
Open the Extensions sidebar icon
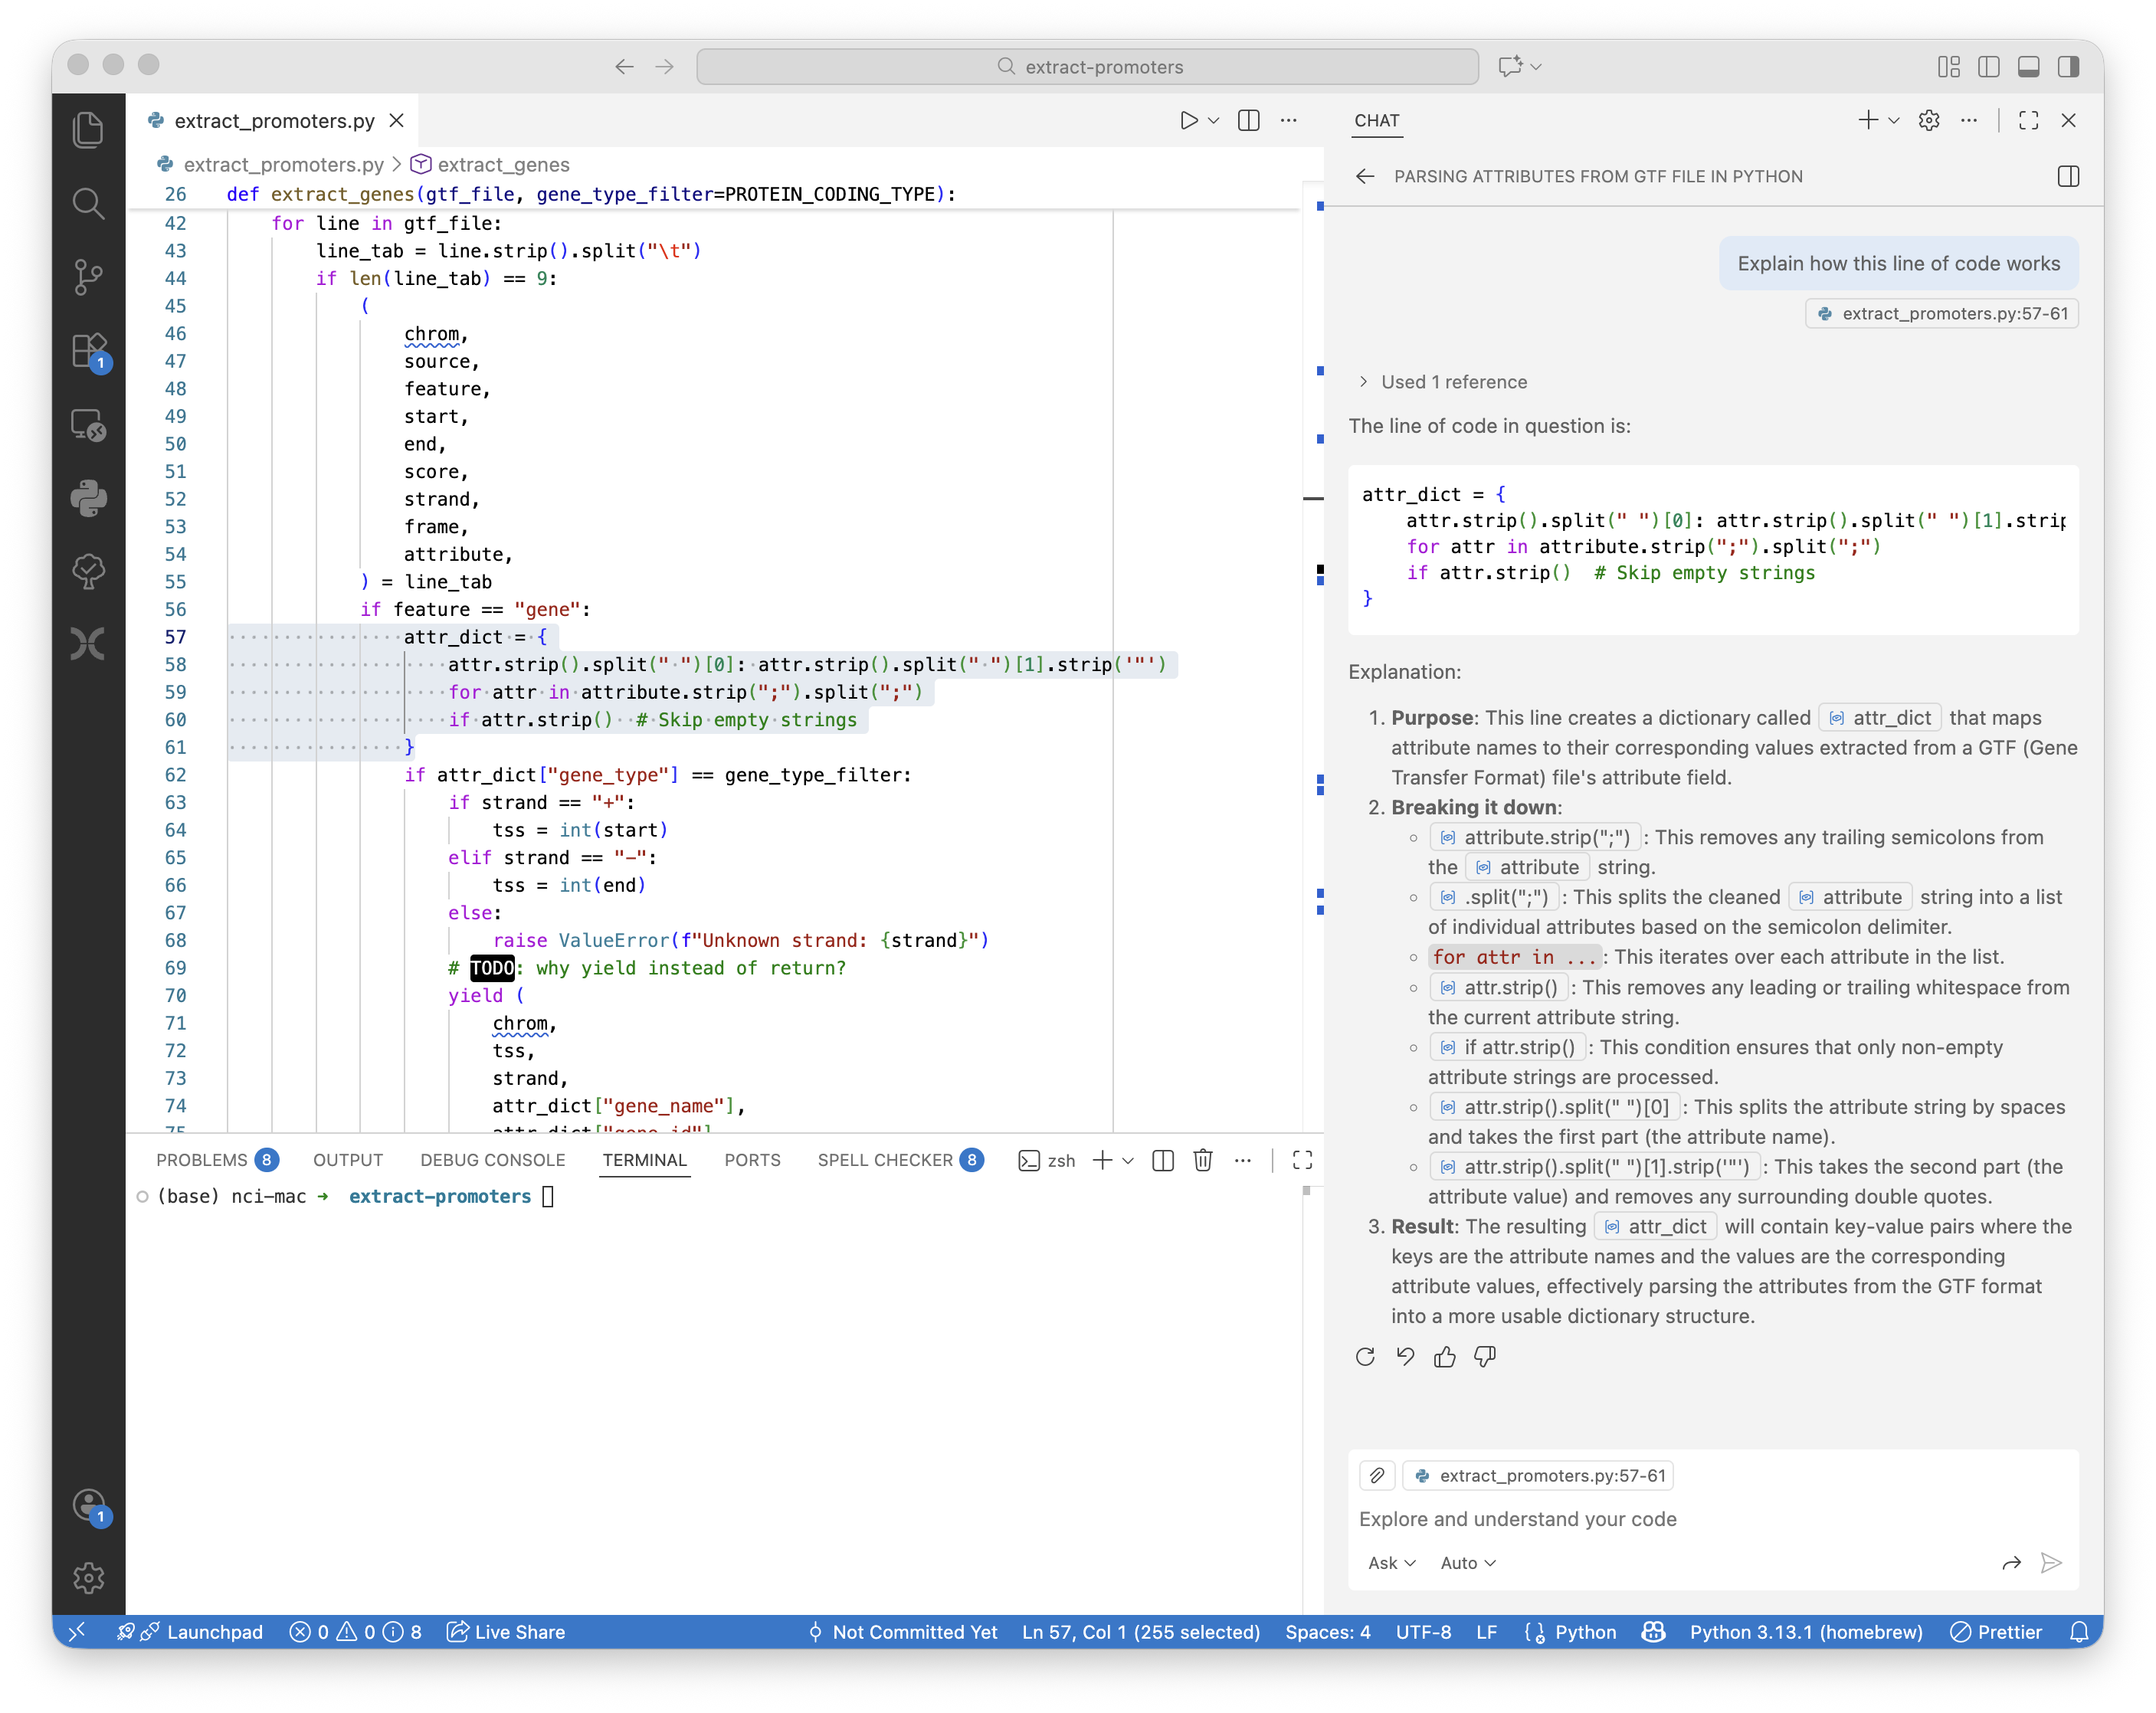[x=88, y=351]
